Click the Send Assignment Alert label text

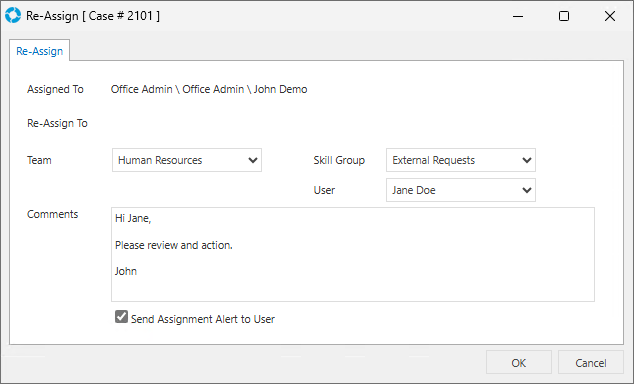tap(203, 319)
